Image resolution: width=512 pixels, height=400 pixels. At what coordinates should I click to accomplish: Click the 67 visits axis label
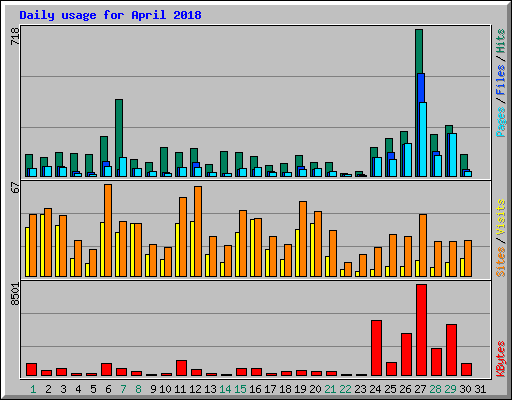[15, 188]
